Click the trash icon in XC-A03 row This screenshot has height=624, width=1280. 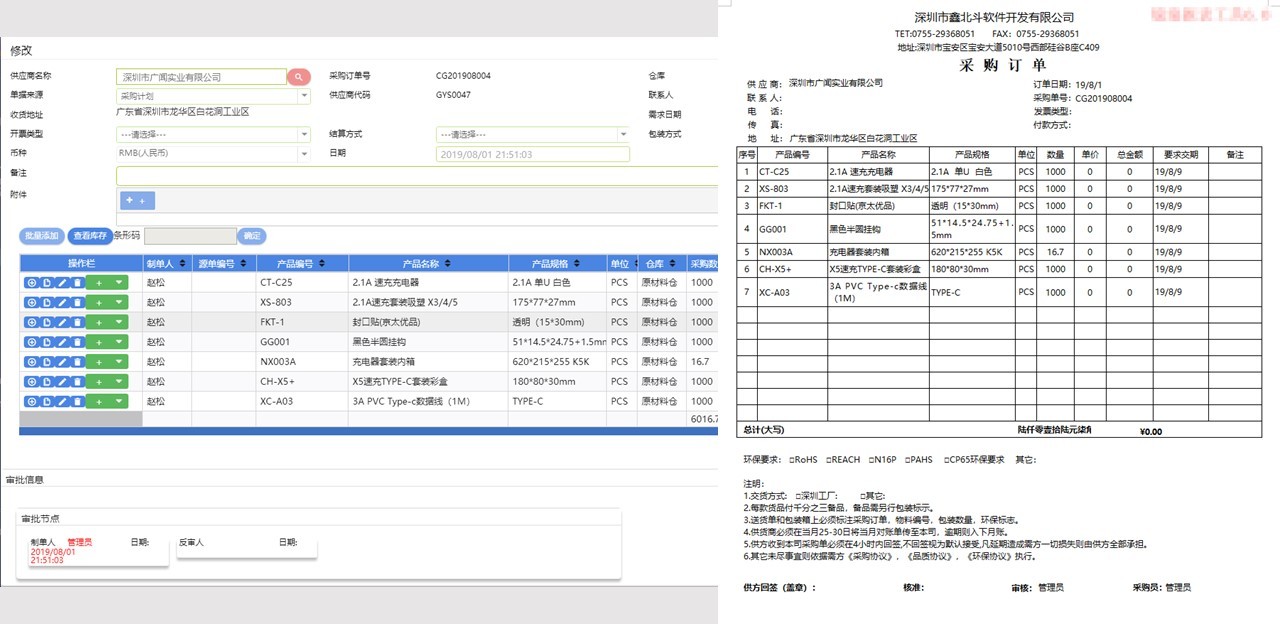[x=77, y=401]
